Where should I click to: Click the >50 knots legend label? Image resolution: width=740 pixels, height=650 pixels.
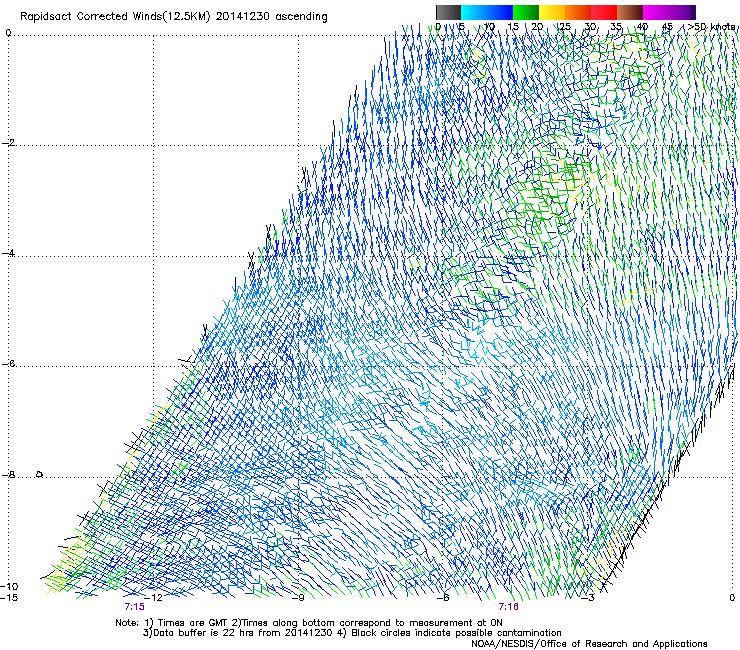(x=711, y=27)
